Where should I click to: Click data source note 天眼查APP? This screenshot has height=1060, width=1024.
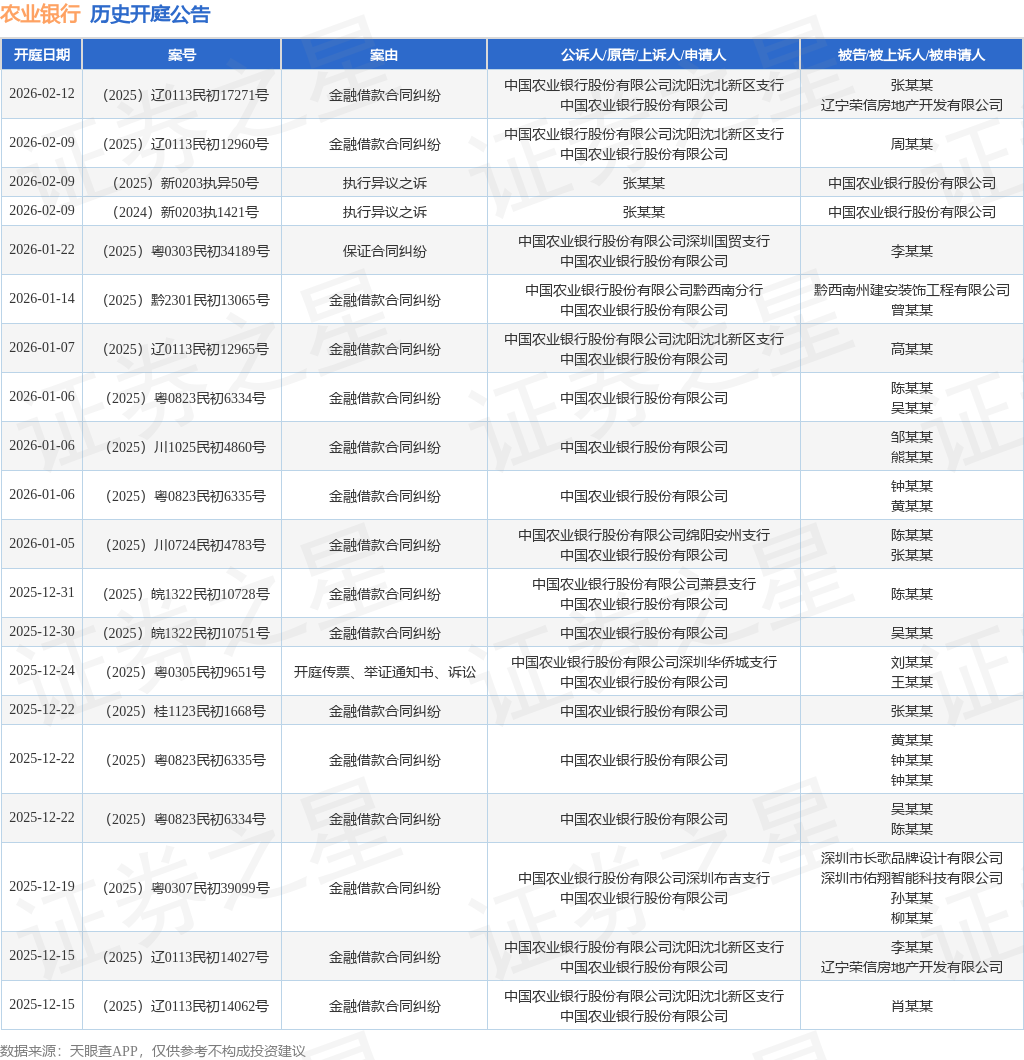click(103, 1051)
